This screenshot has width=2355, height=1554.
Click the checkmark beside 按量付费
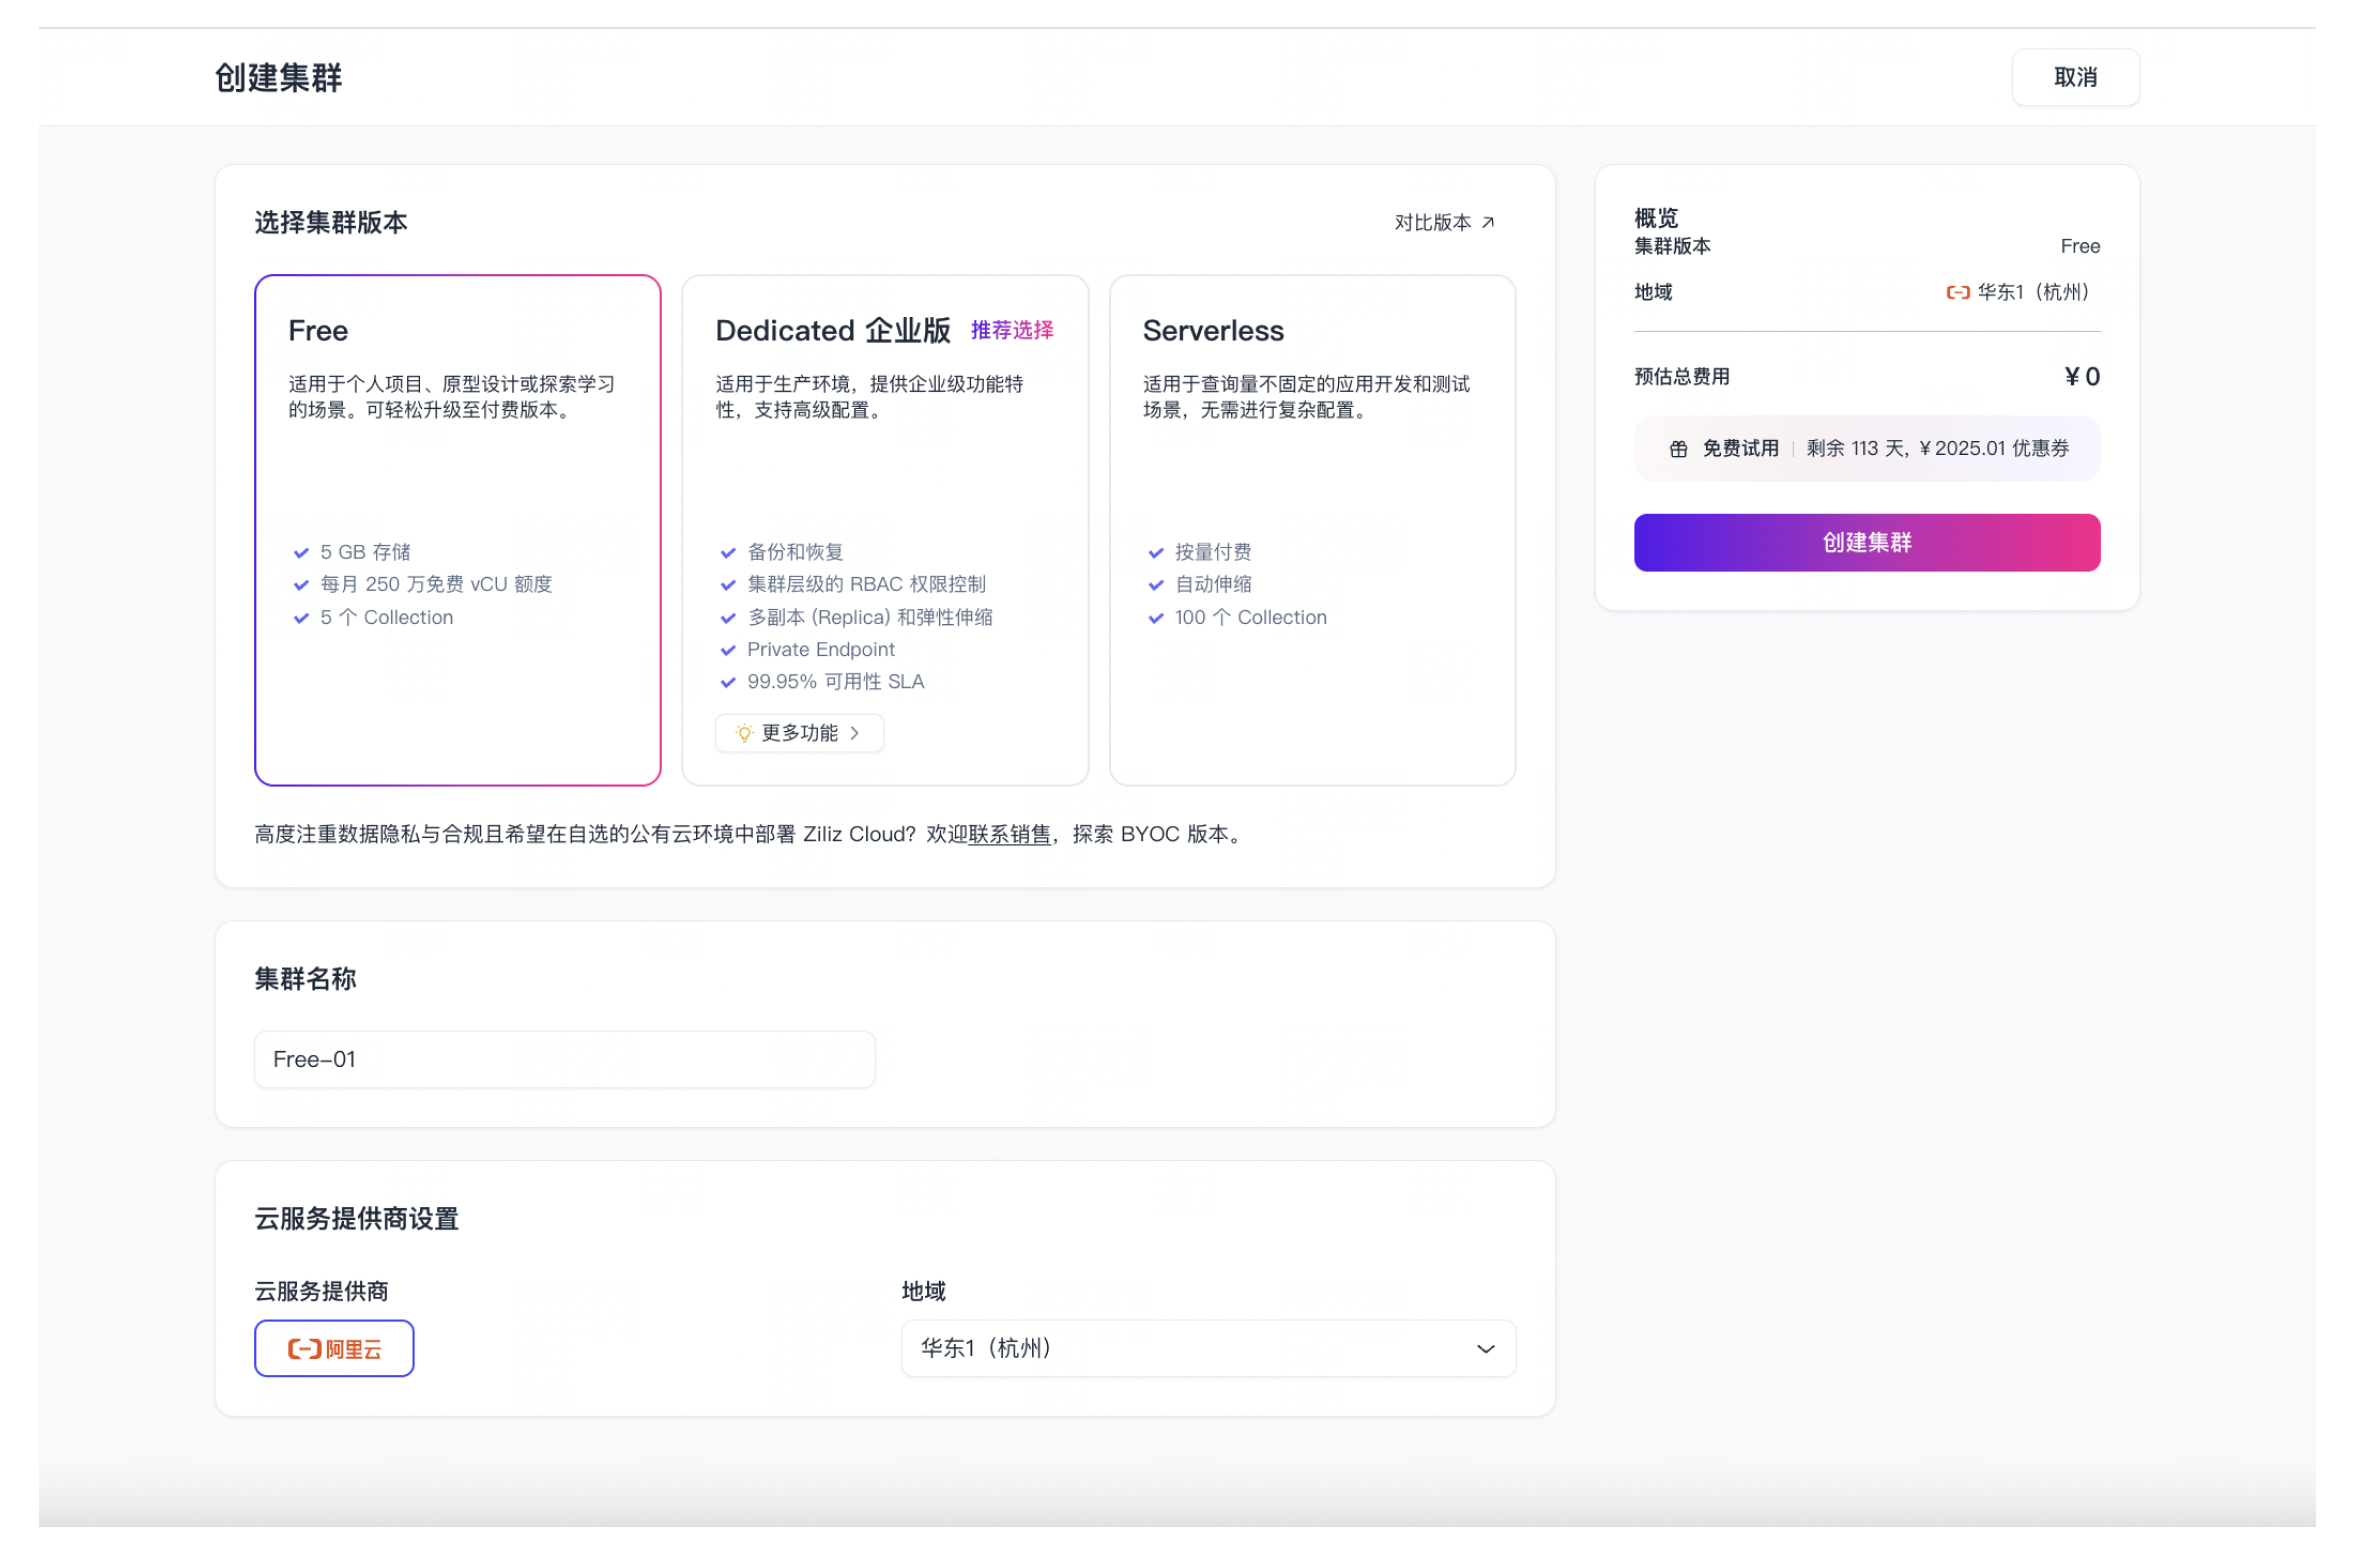coord(1155,551)
